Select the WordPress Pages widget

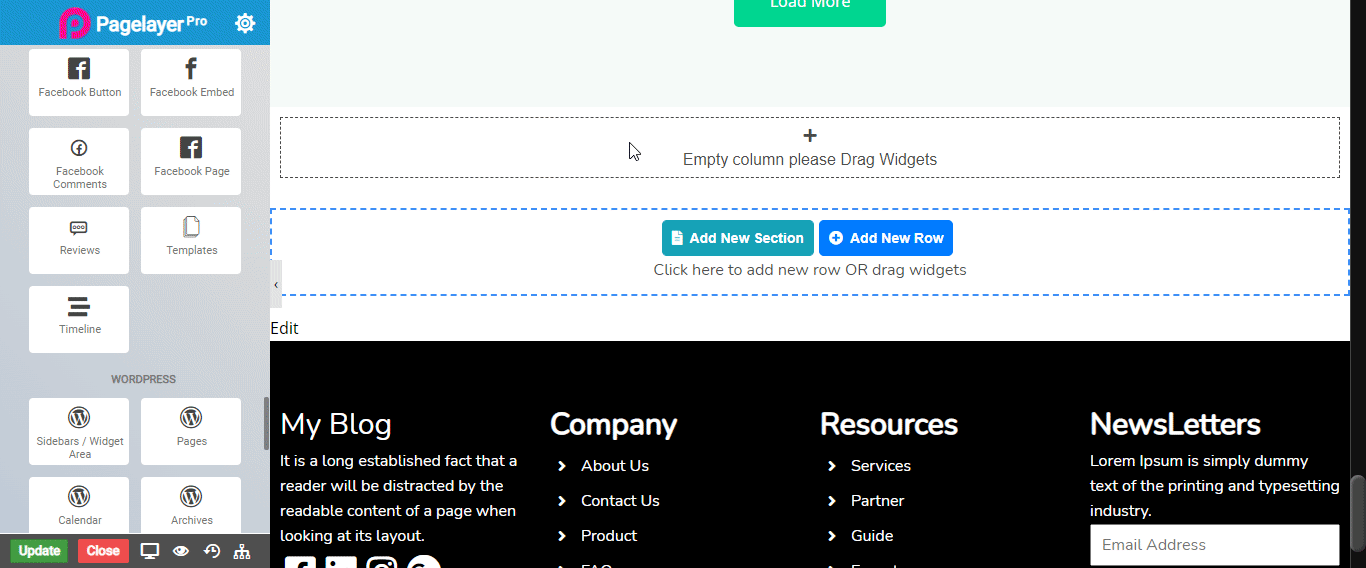191,430
